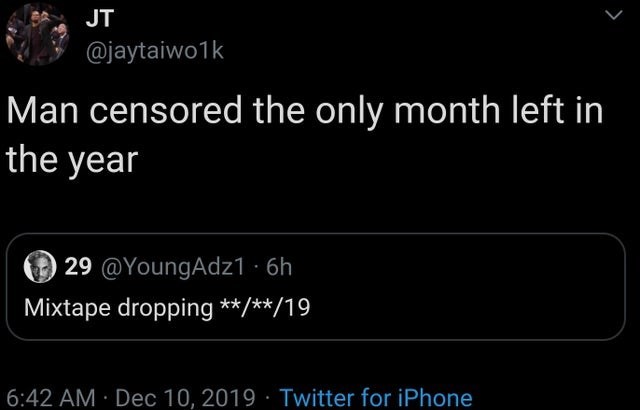Click the quoted display name 29
The image size is (640, 410).
click(x=78, y=266)
